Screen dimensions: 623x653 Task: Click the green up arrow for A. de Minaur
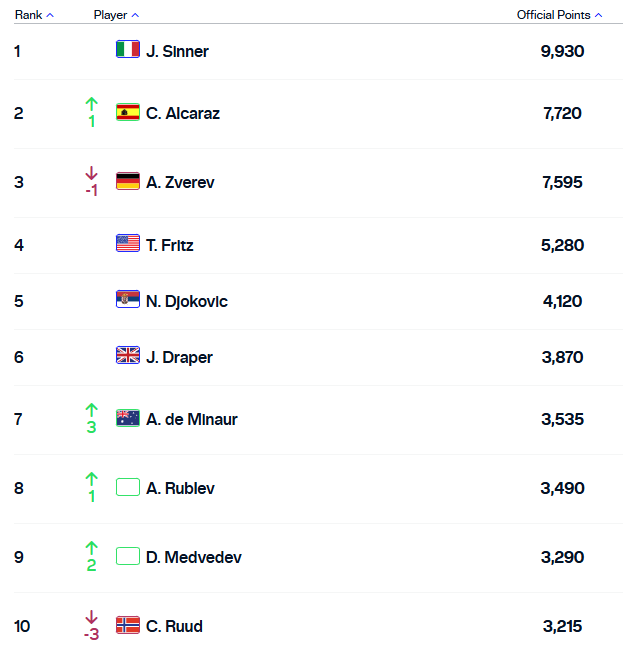tap(92, 409)
